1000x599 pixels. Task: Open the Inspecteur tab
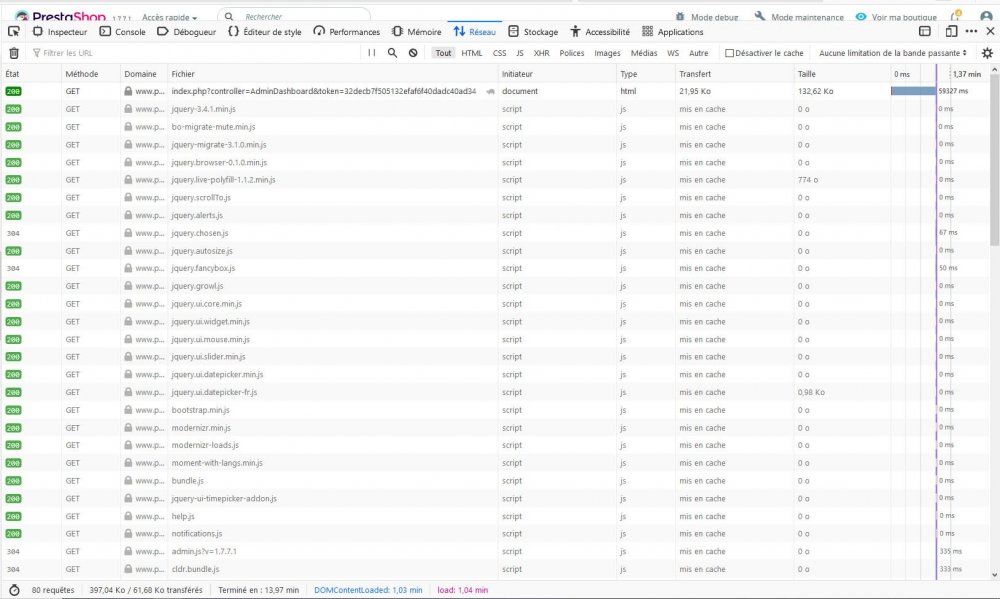pos(60,31)
